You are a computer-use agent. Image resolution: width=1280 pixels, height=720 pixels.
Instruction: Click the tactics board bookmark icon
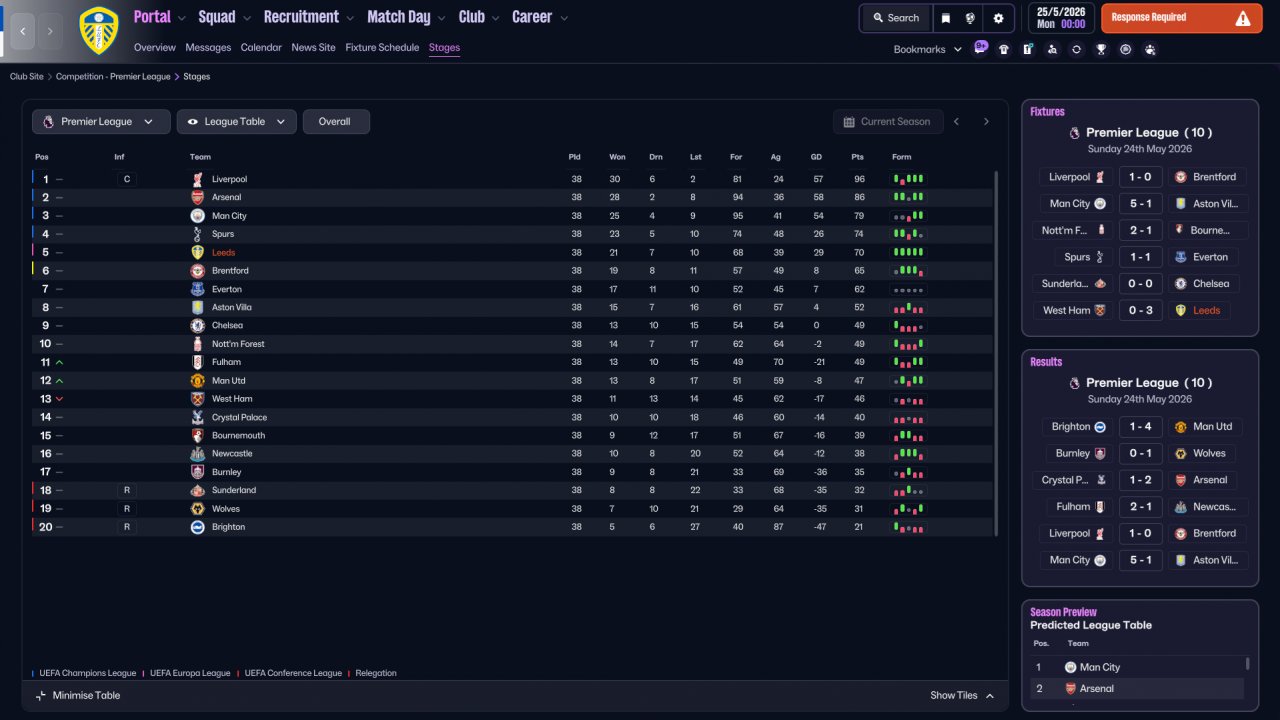[1028, 49]
